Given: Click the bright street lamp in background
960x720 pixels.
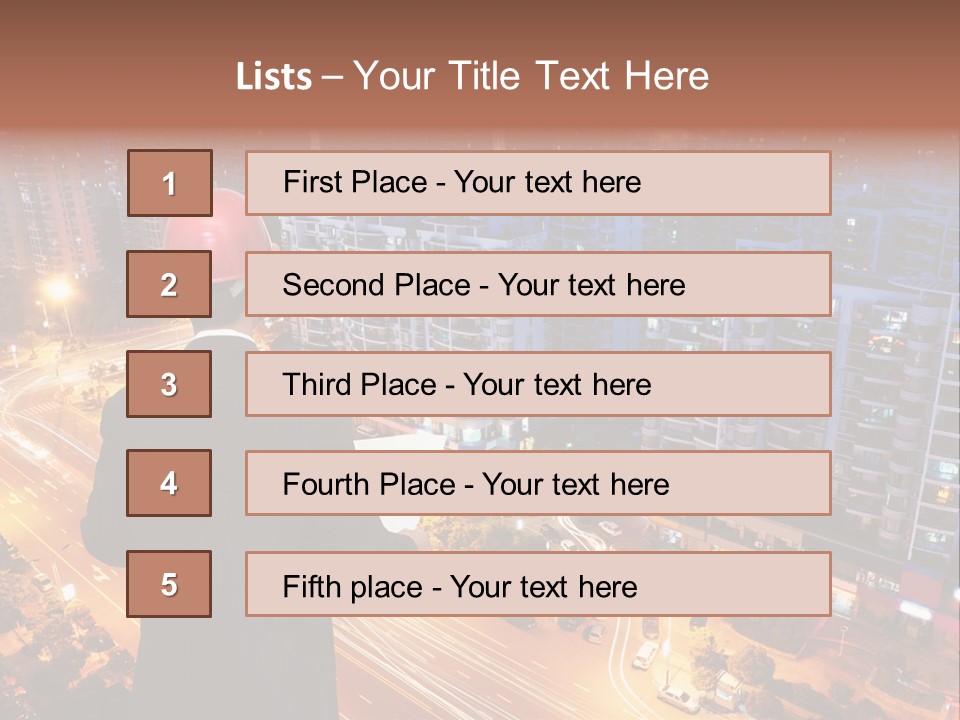Looking at the screenshot, I should coord(59,288).
